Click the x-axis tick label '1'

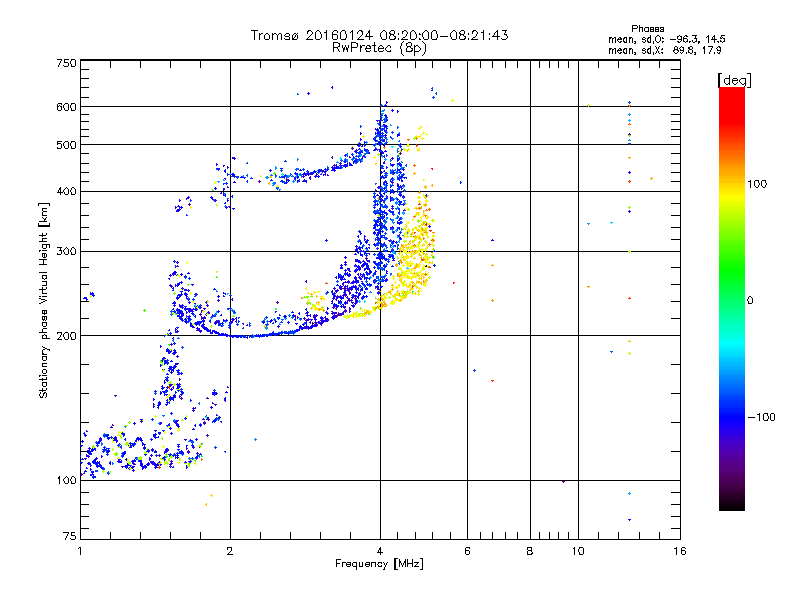coord(80,551)
